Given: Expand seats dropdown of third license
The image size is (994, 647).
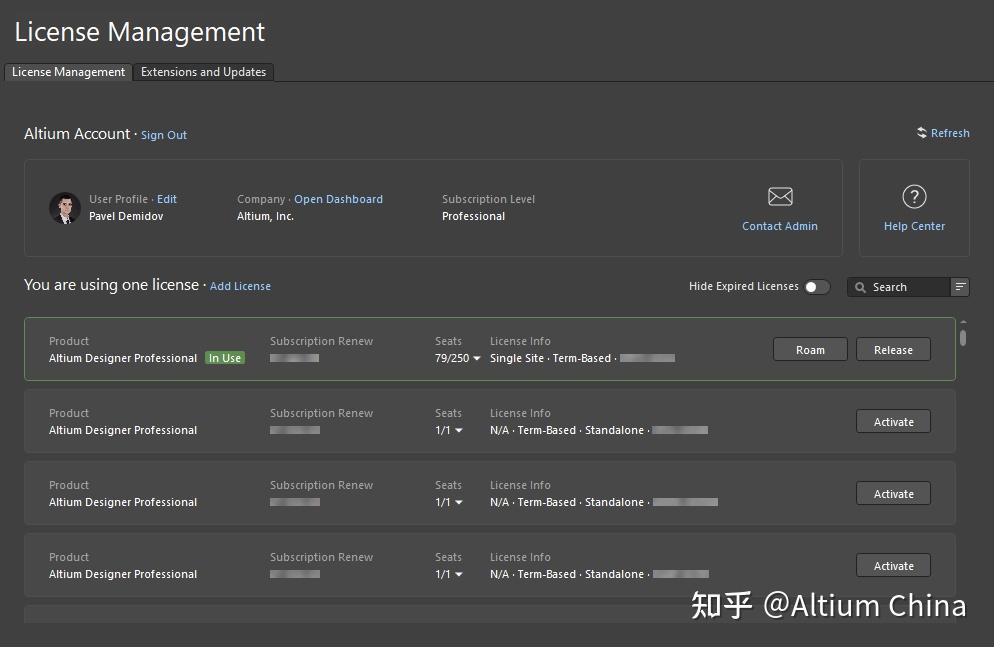Looking at the screenshot, I should (x=459, y=503).
